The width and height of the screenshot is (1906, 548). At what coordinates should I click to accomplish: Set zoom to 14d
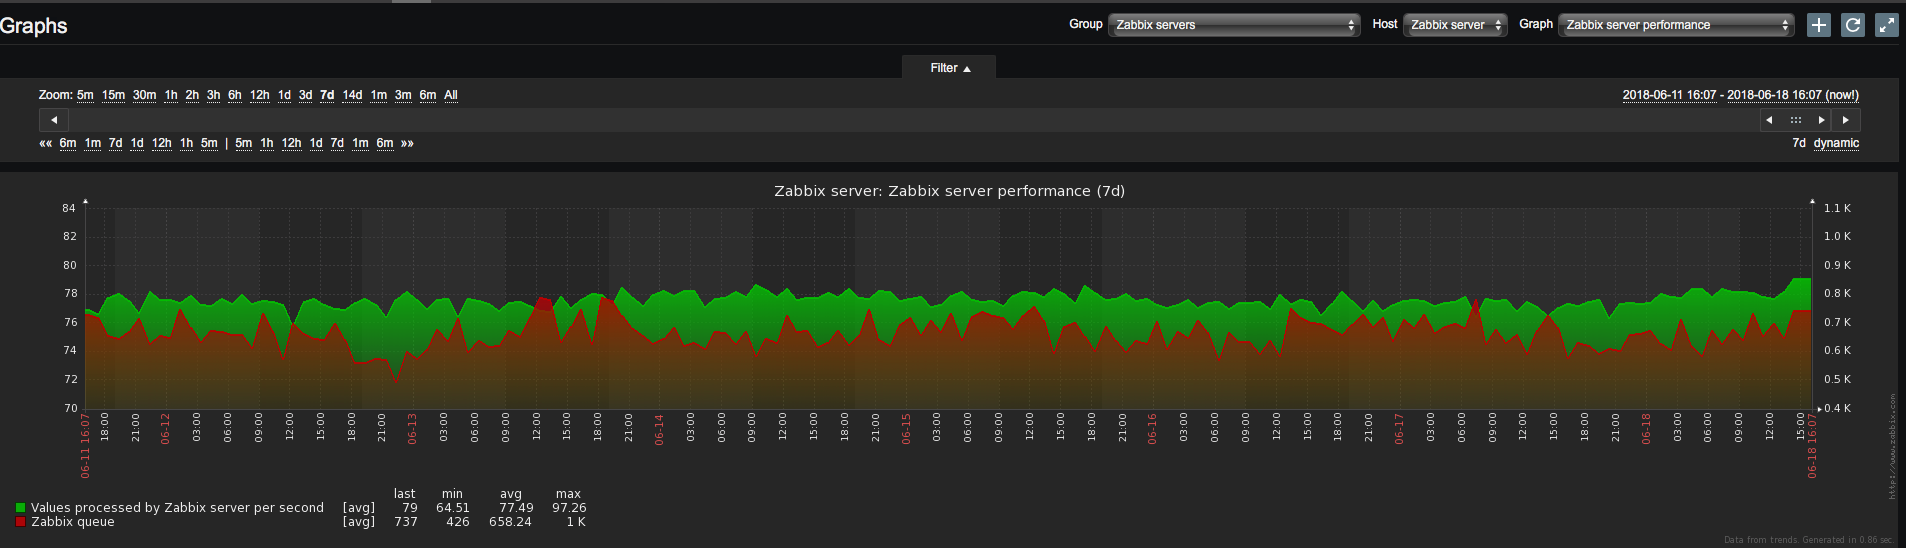click(x=352, y=95)
